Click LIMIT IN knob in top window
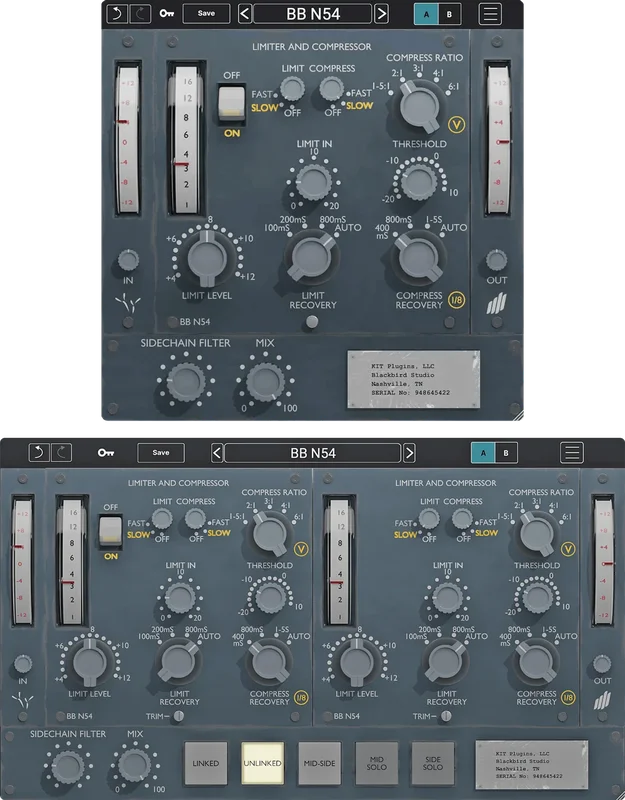This screenshot has height=800, width=625. (x=313, y=182)
